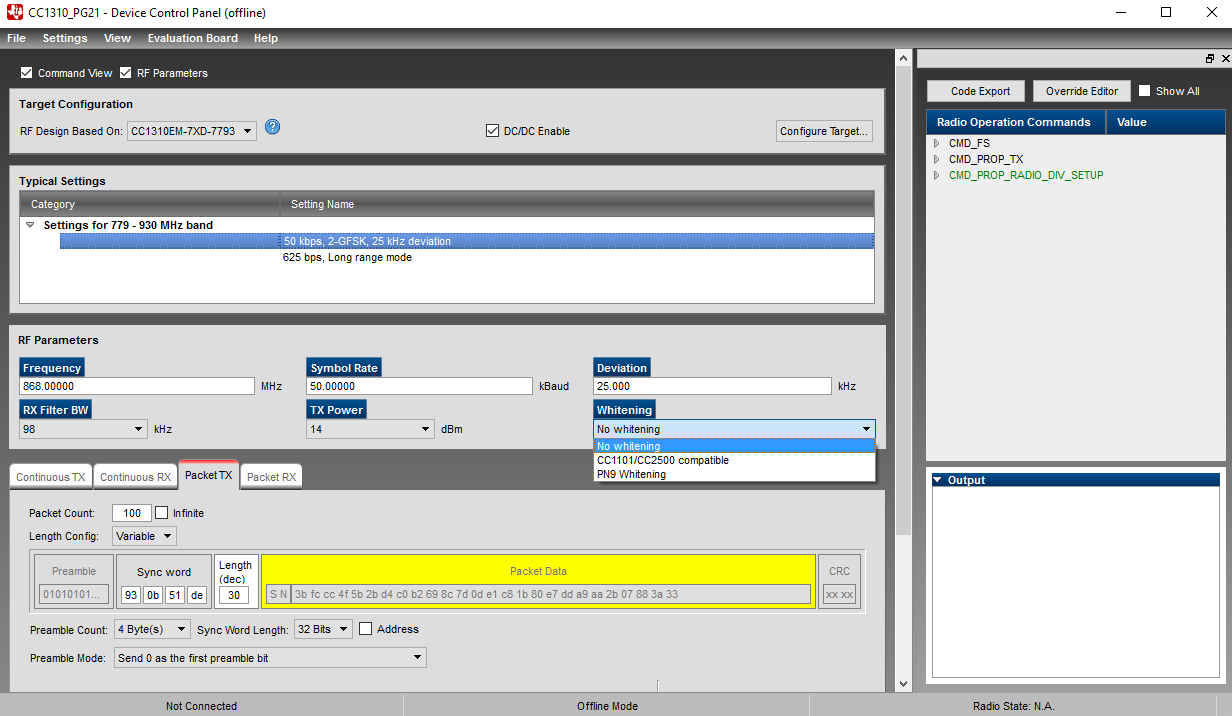Click sync word byte de
This screenshot has height=716, width=1232.
point(197,595)
